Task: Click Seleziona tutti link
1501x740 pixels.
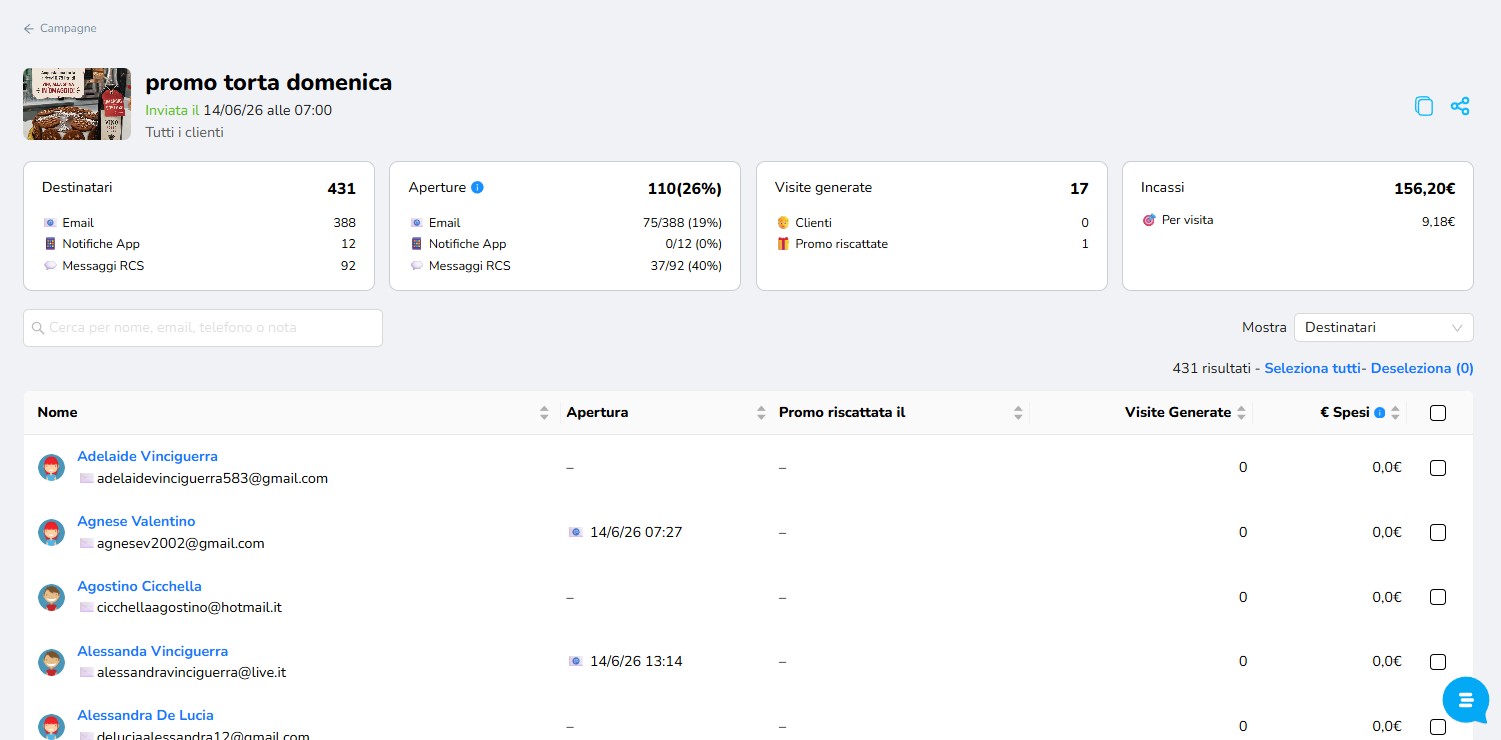Action: pos(1312,368)
